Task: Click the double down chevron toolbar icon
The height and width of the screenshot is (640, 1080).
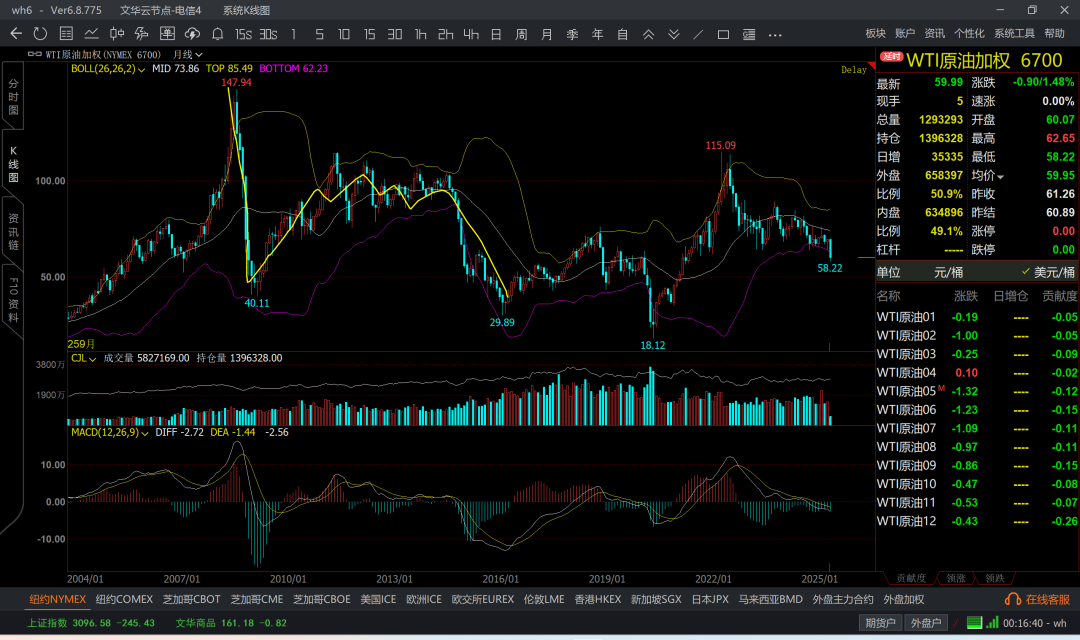Action: [x=674, y=34]
